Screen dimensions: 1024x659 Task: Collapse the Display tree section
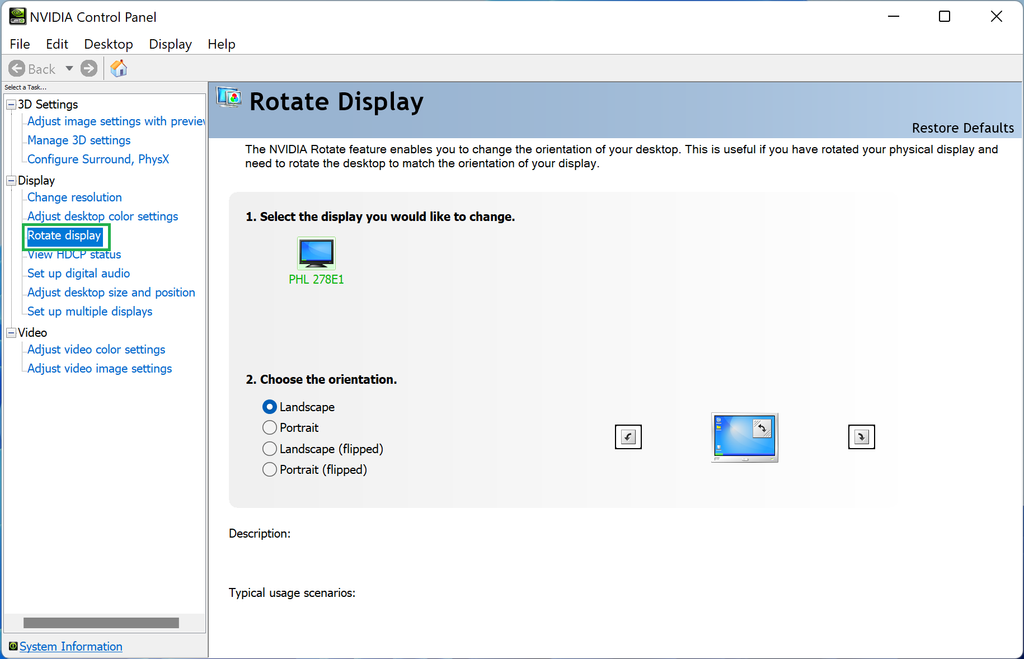(x=10, y=180)
